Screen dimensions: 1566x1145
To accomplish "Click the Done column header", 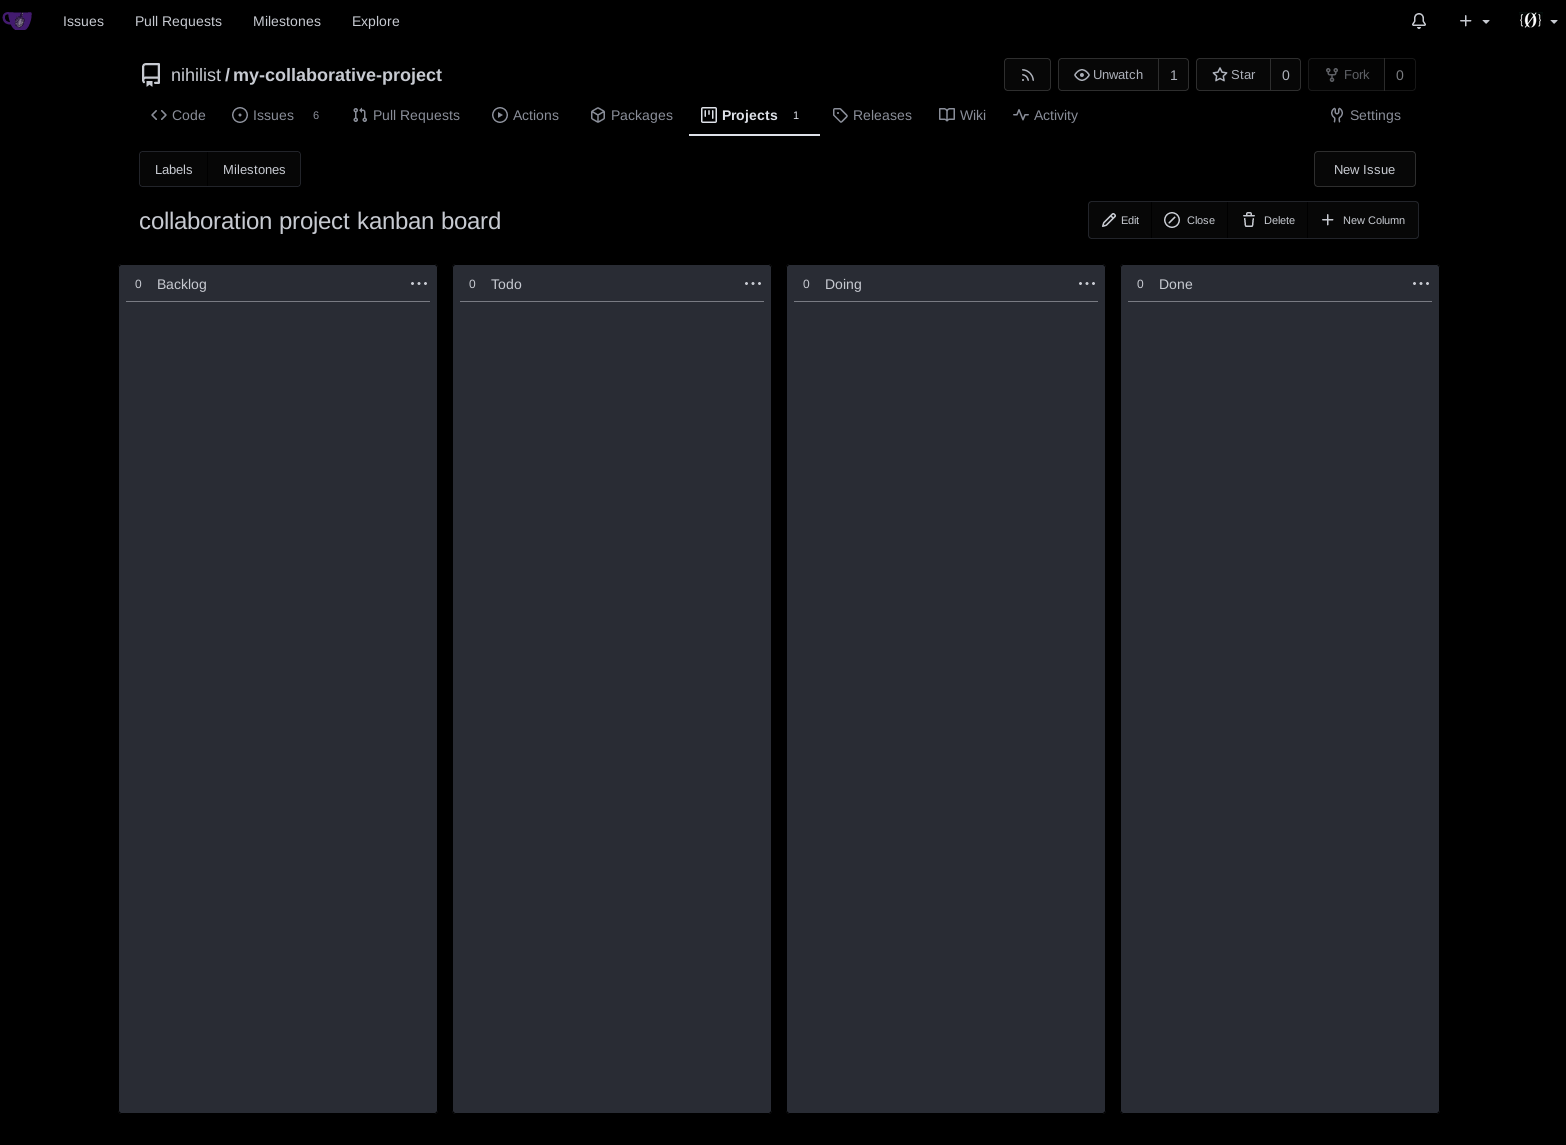I will point(1175,284).
